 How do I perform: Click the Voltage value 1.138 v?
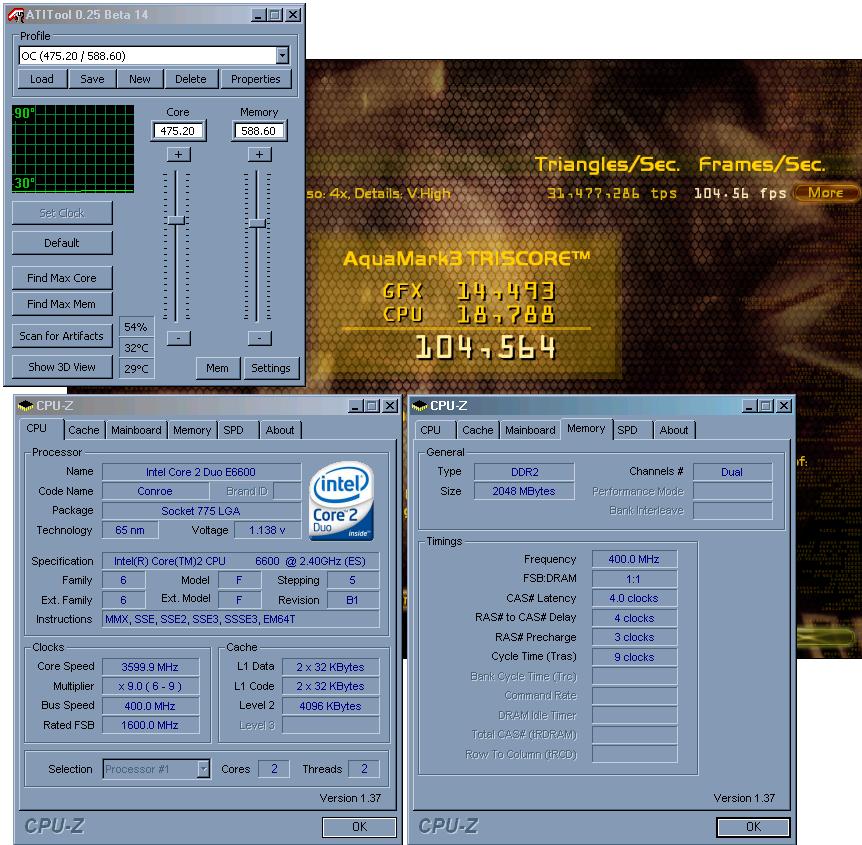click(267, 531)
